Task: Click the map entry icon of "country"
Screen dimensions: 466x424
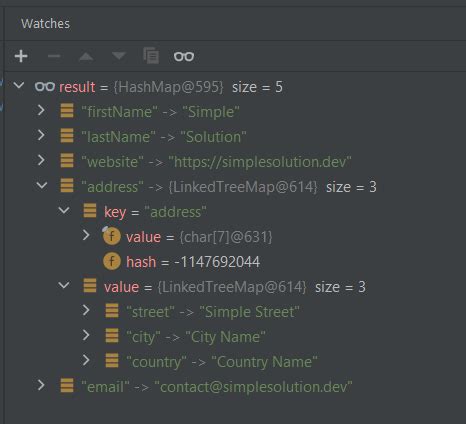Action: 112,361
